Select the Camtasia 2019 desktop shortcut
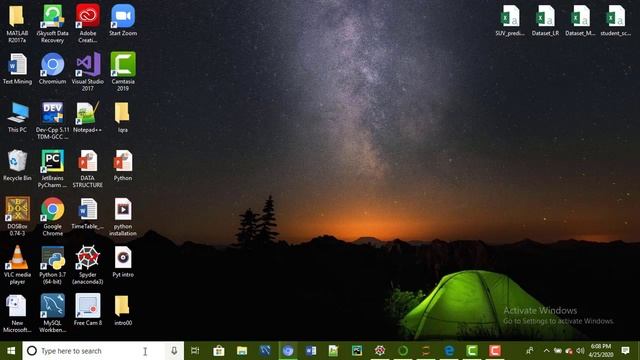640x360 pixels. (x=123, y=64)
